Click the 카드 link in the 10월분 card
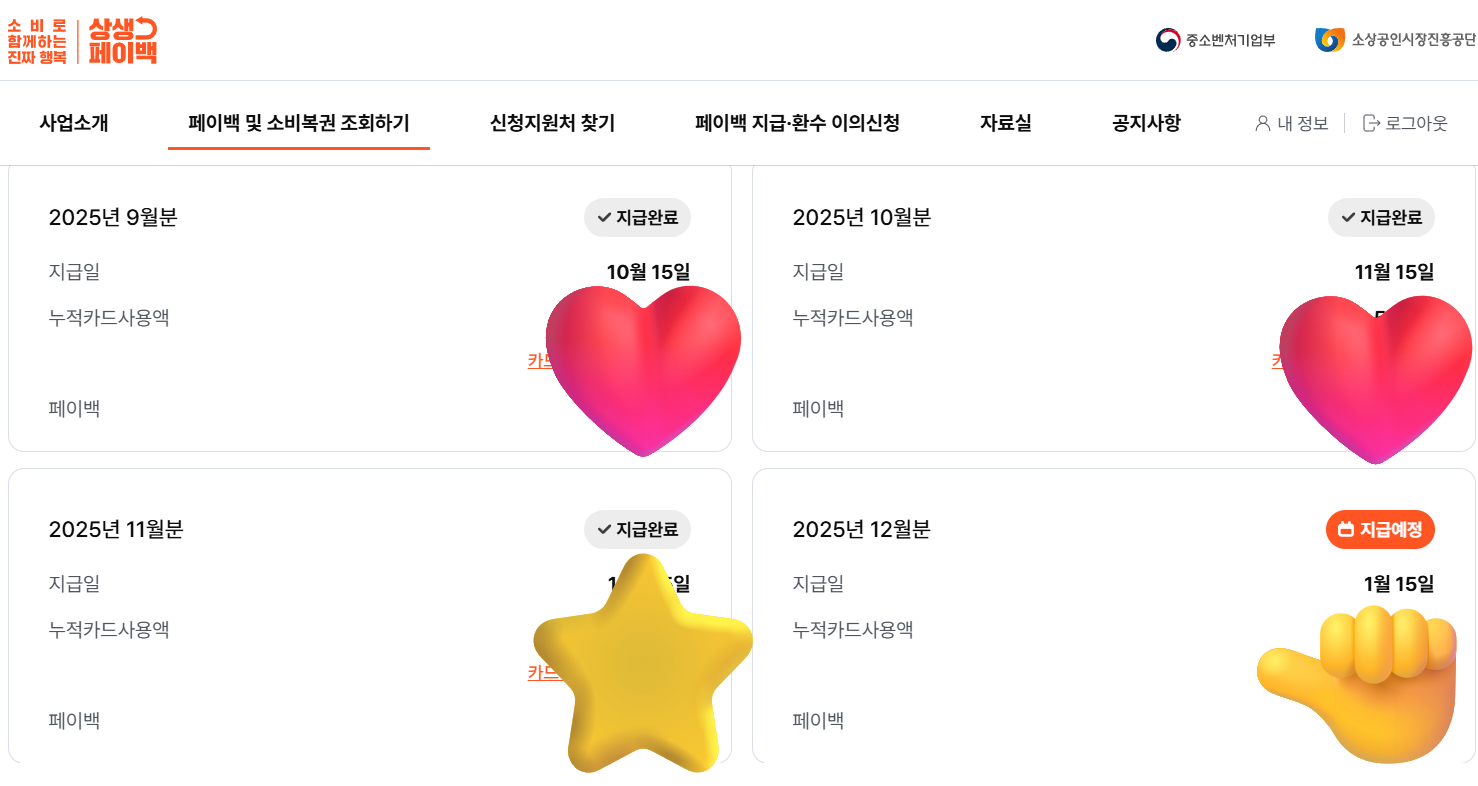This screenshot has height=786, width=1478. click(1282, 361)
